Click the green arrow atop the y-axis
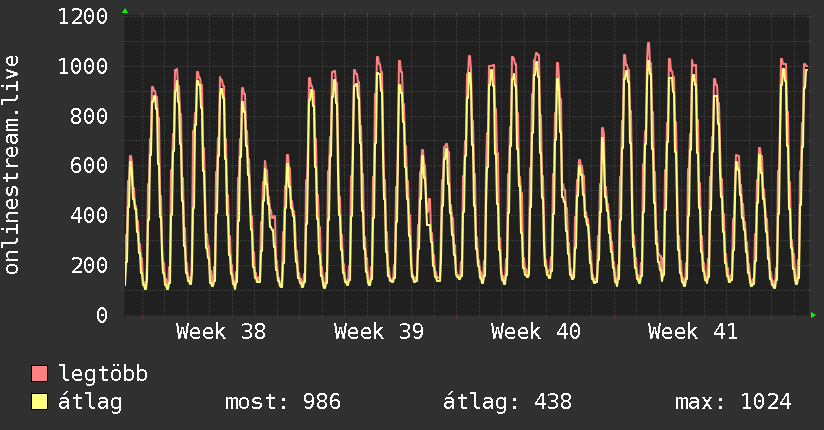Viewport: 824px width, 430px height. (125, 11)
